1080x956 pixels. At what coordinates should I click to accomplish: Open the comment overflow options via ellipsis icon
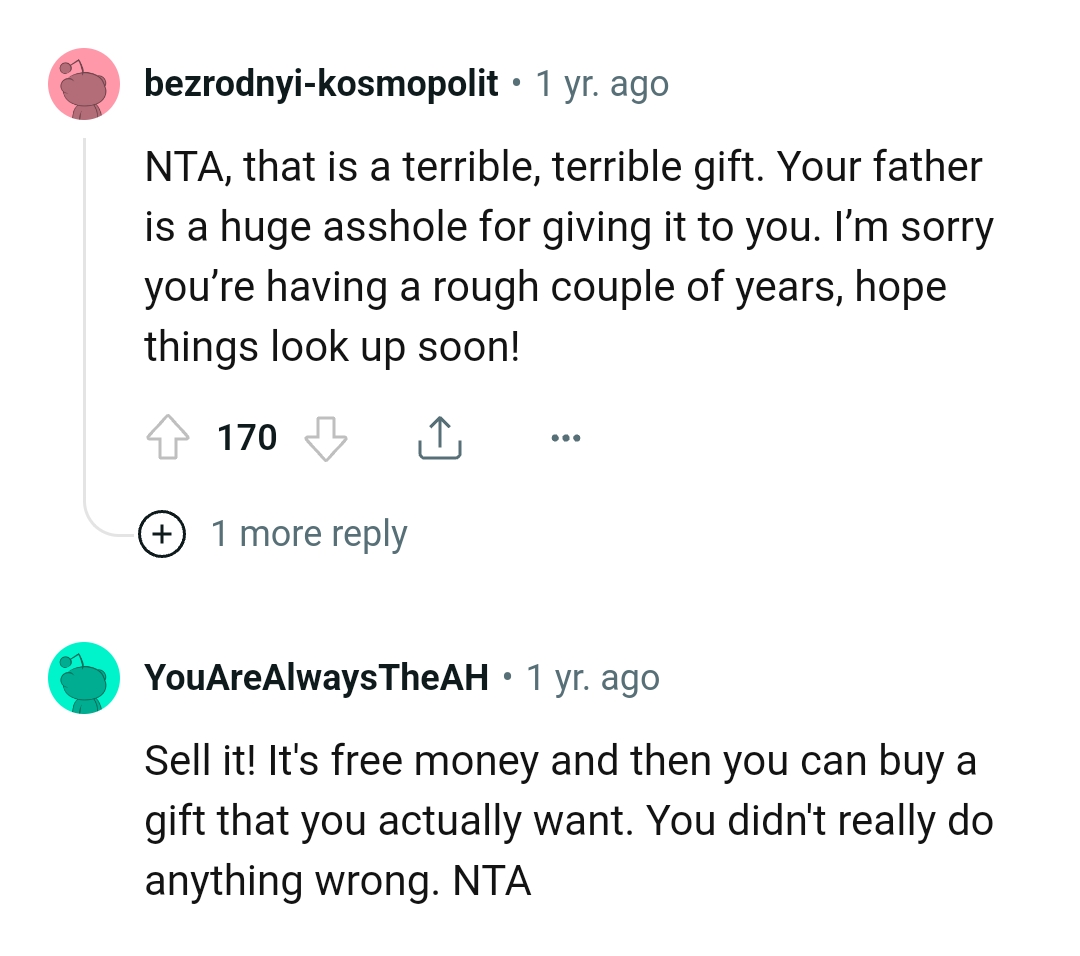[566, 437]
